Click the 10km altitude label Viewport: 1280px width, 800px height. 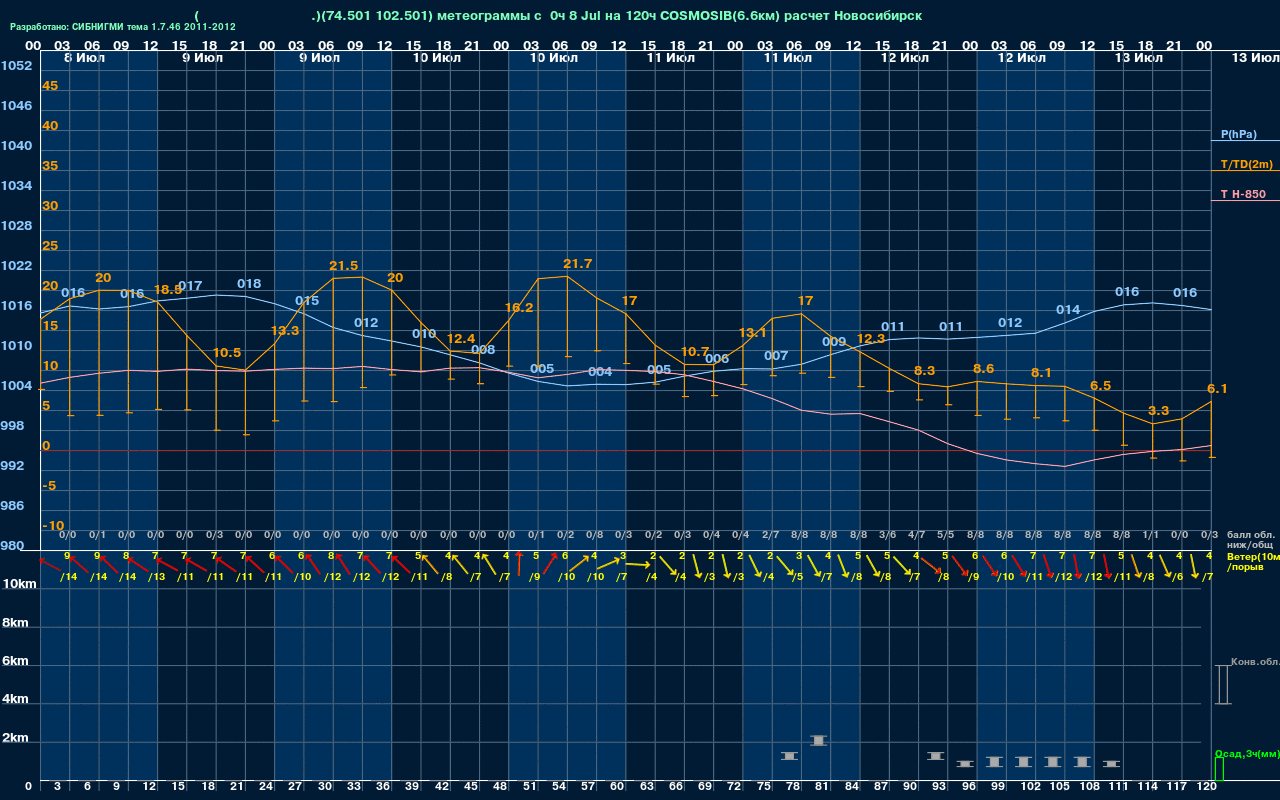(19, 584)
